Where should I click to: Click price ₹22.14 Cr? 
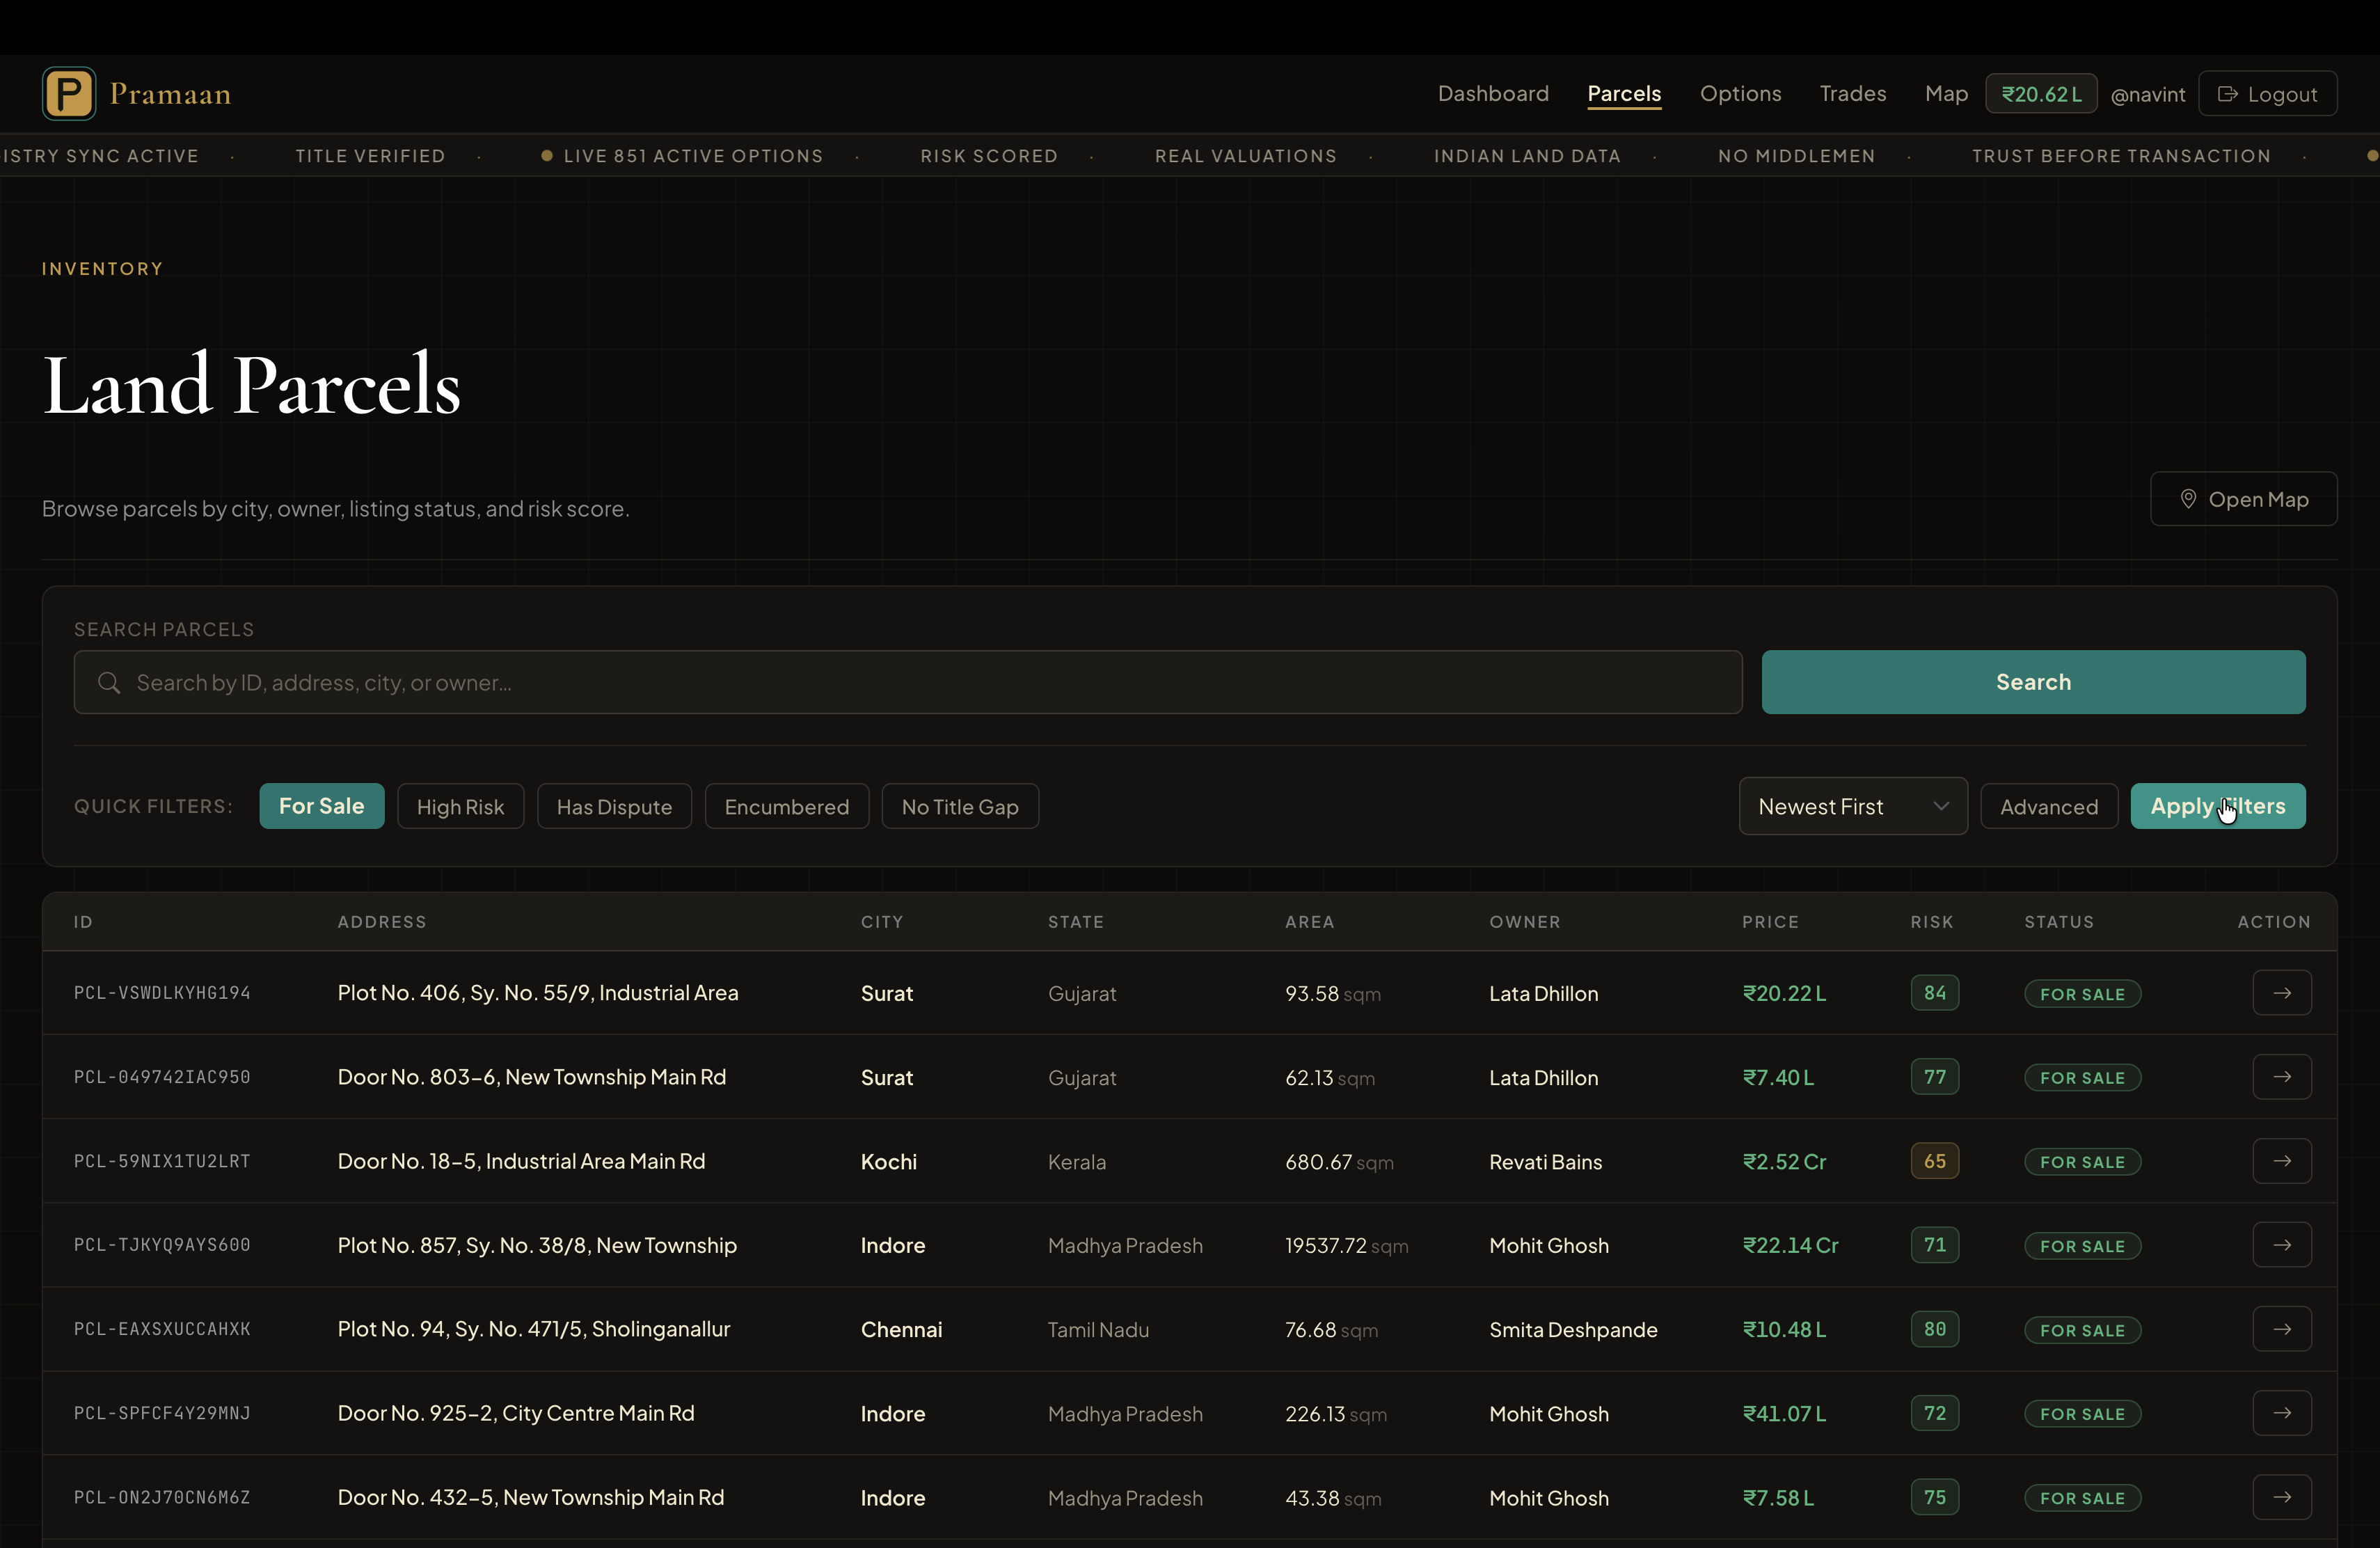tap(1790, 1245)
